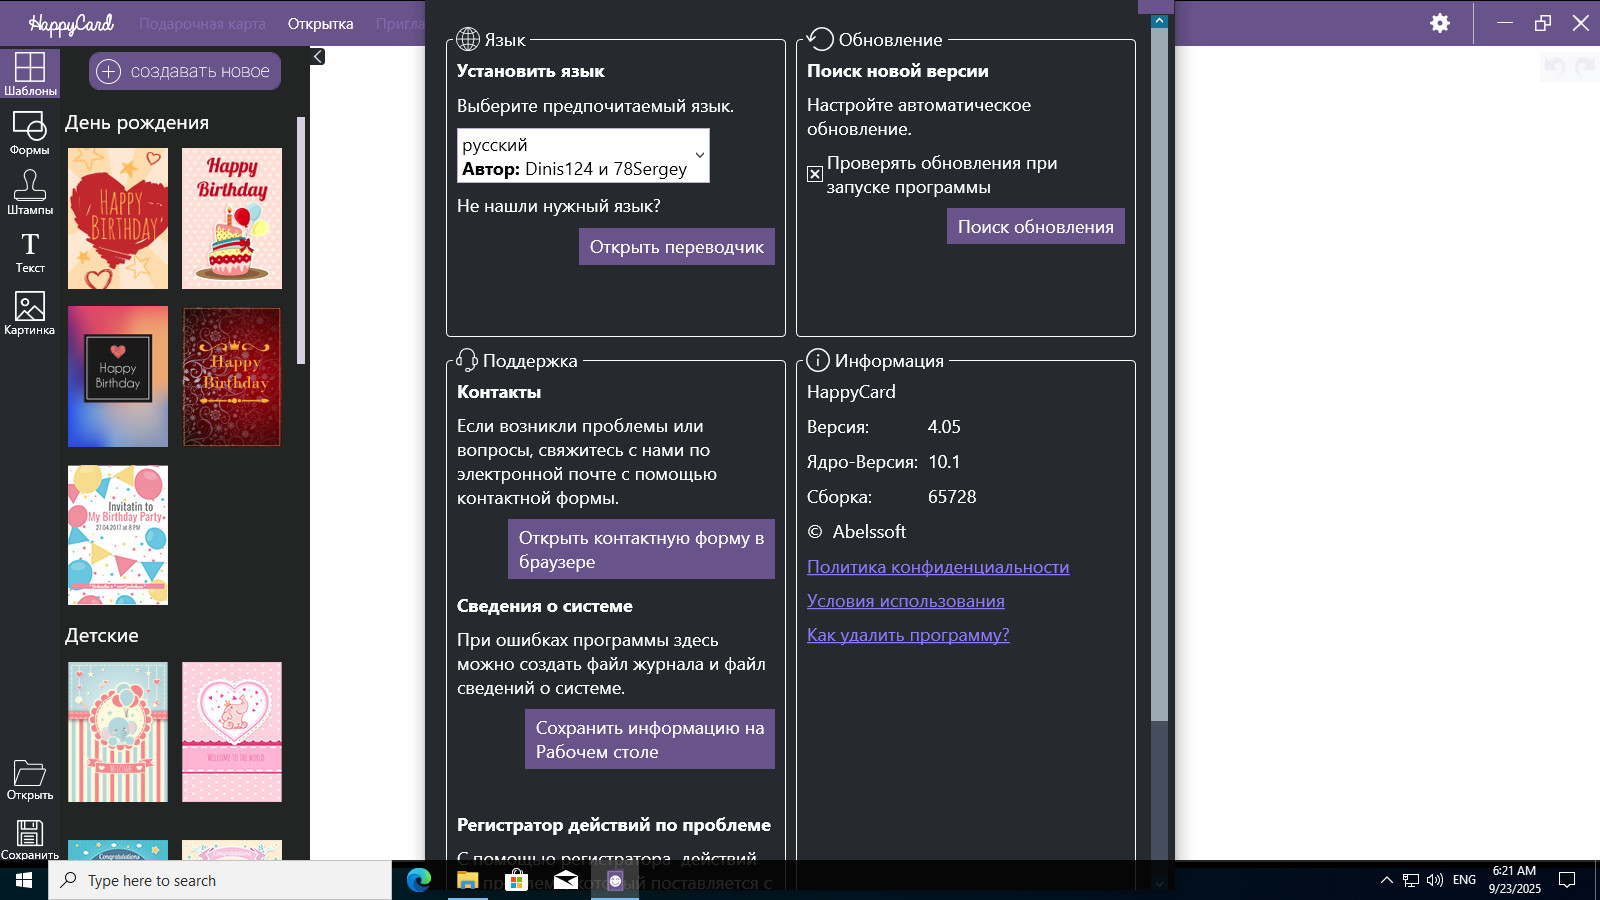Select the Формы shapes tool
The height and width of the screenshot is (900, 1600).
(x=29, y=132)
